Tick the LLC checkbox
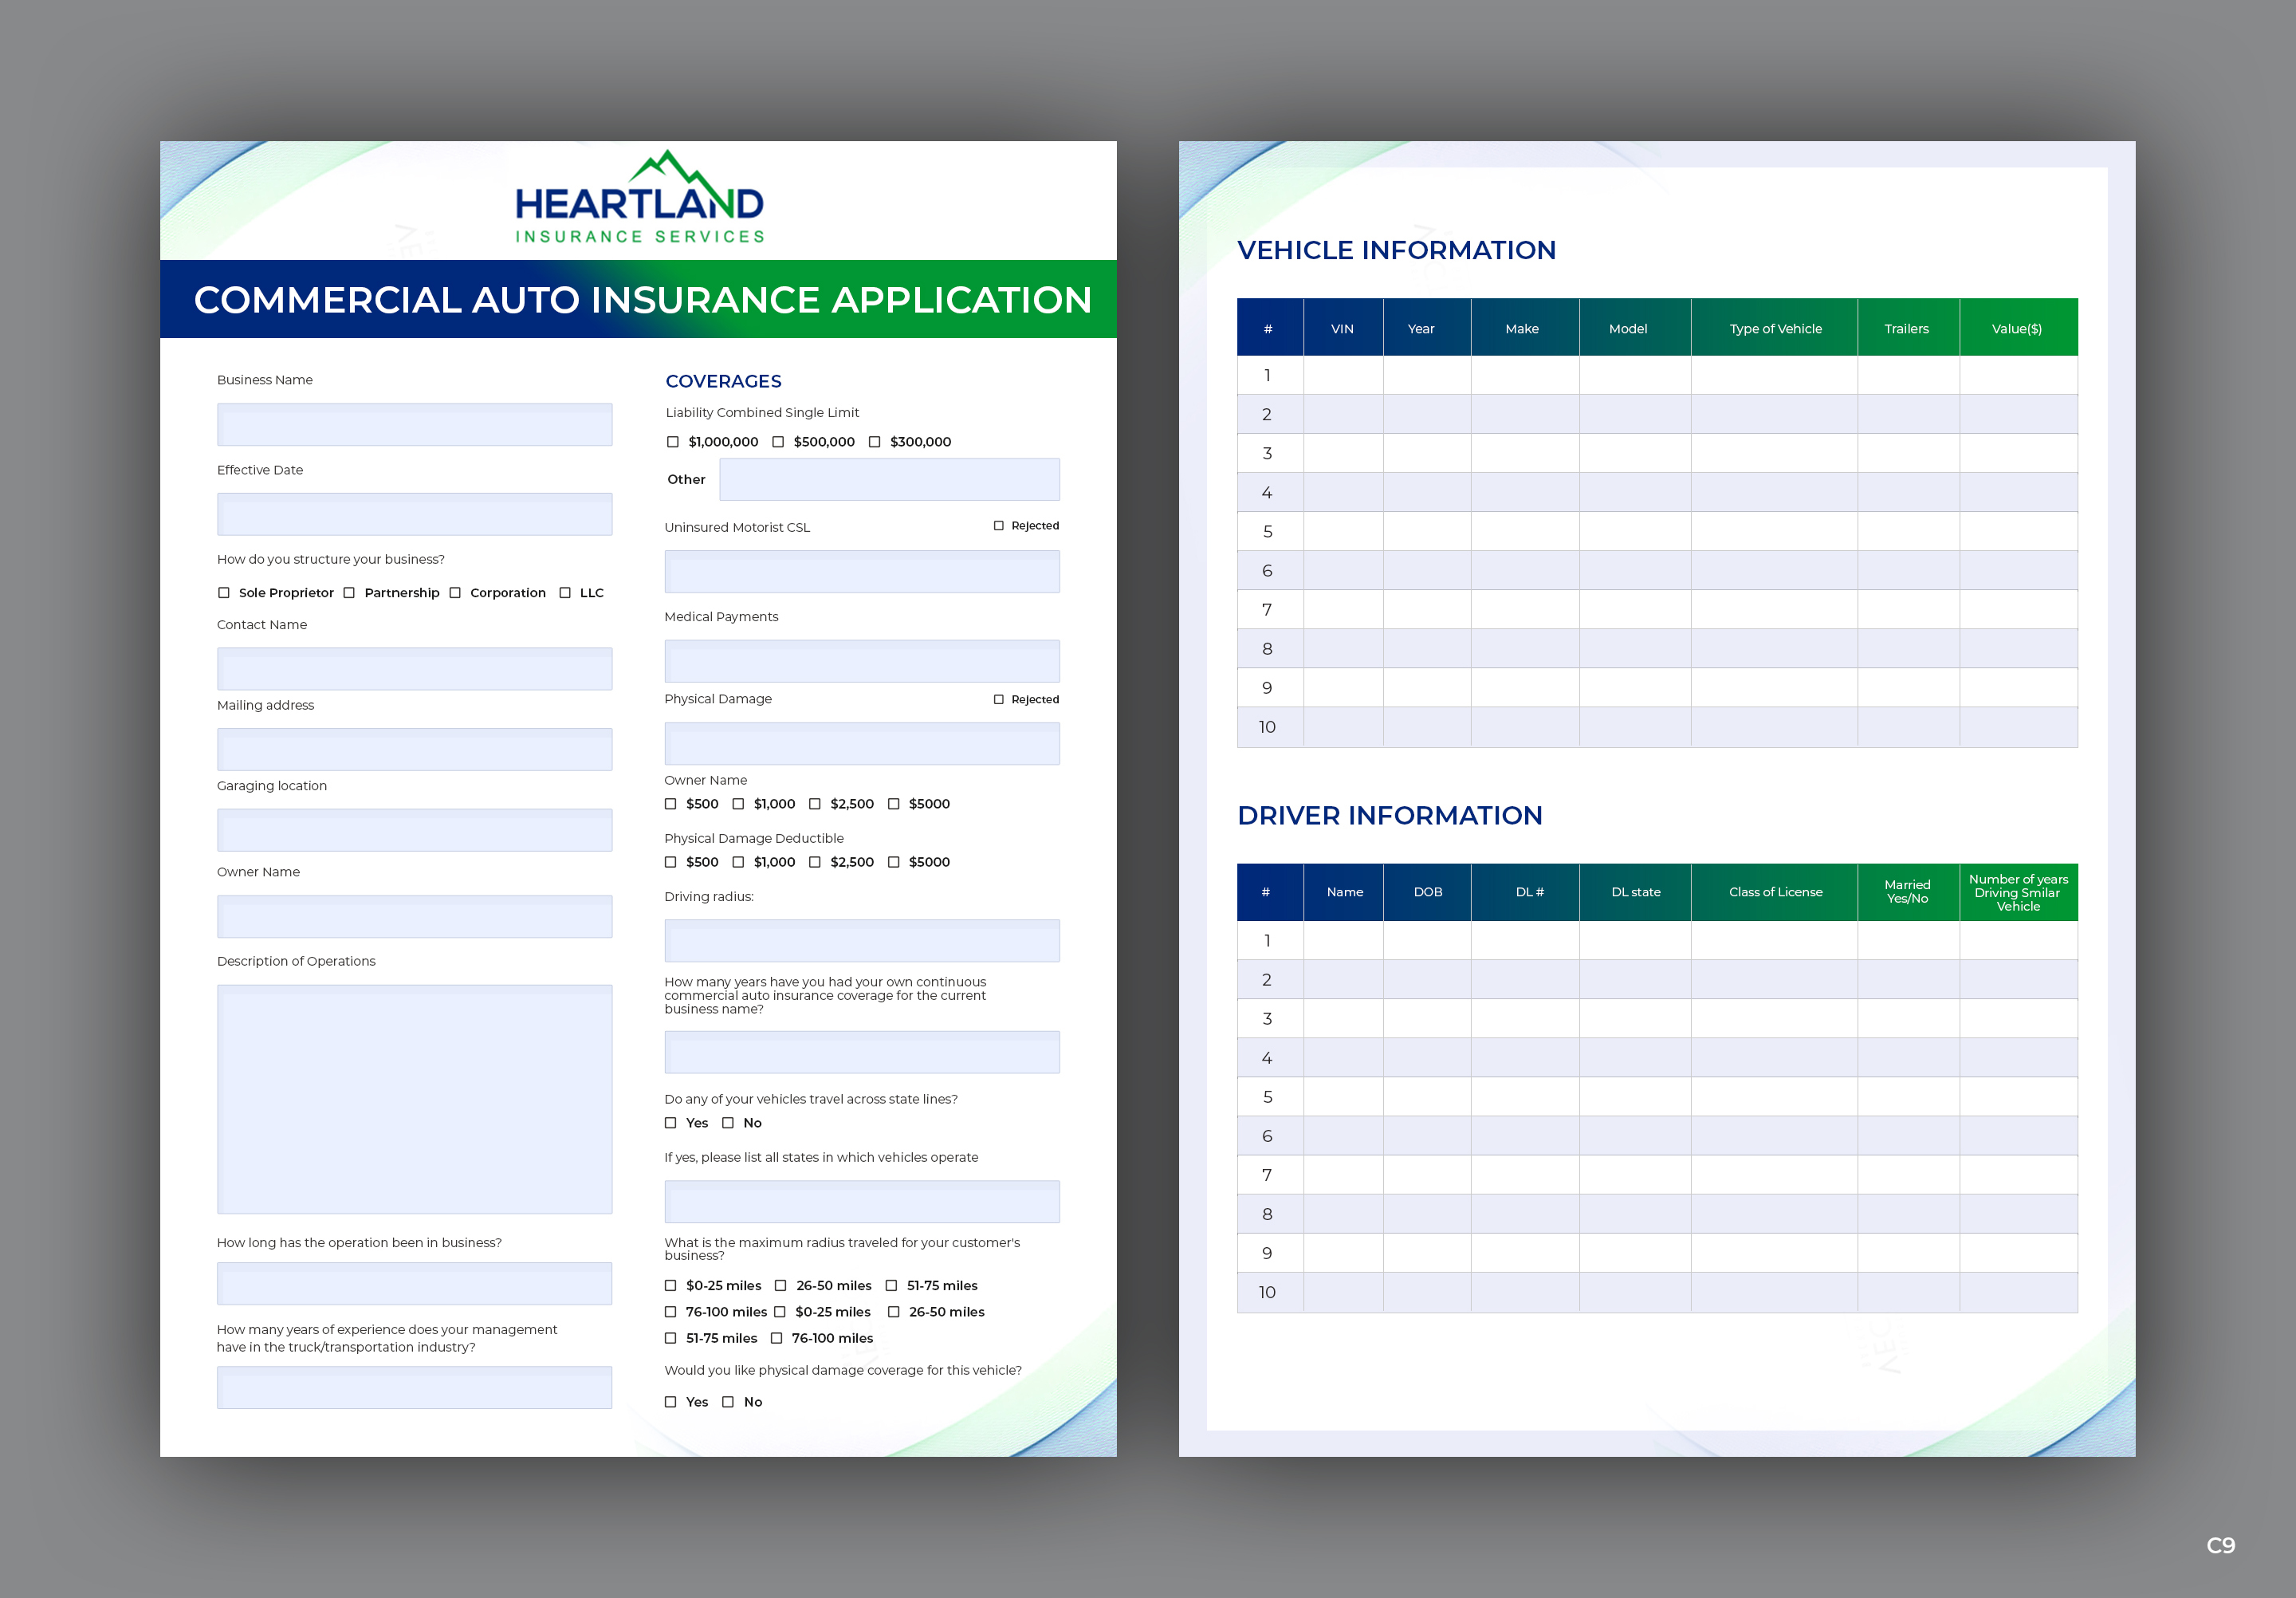The image size is (2296, 1598). (565, 593)
